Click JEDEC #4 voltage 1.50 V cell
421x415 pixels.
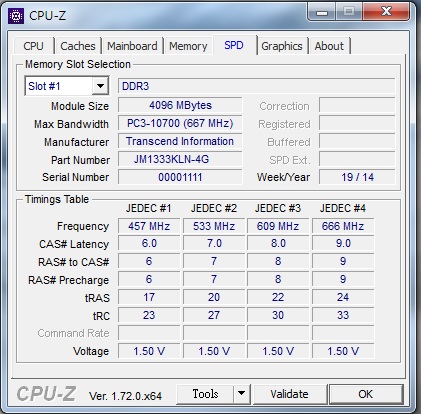click(343, 351)
